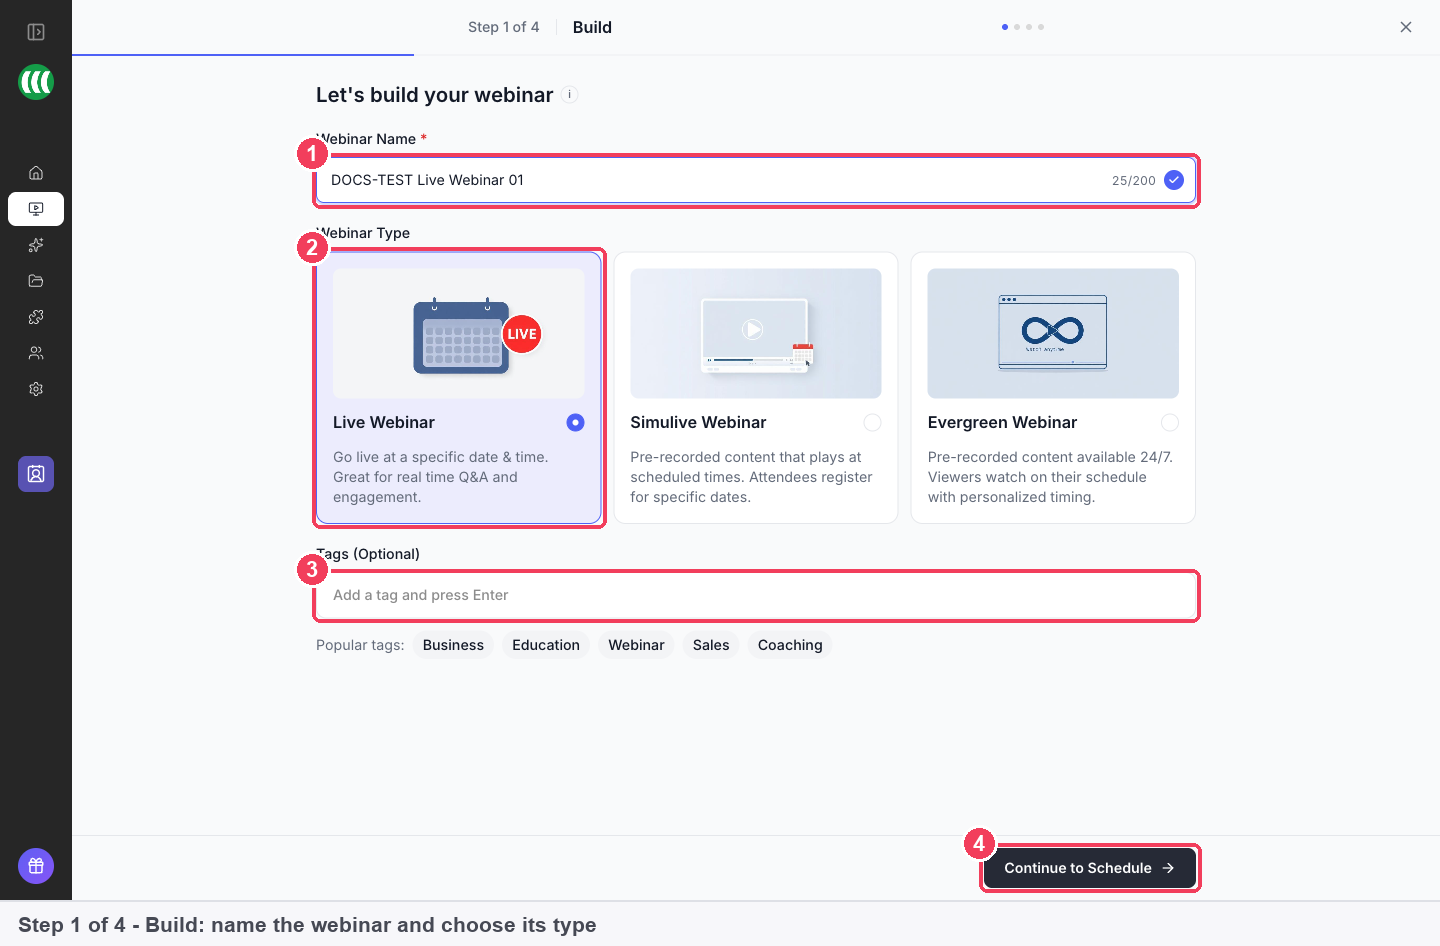The width and height of the screenshot is (1440, 946).
Task: Open the integrations puzzle sidebar icon
Action: (x=36, y=317)
